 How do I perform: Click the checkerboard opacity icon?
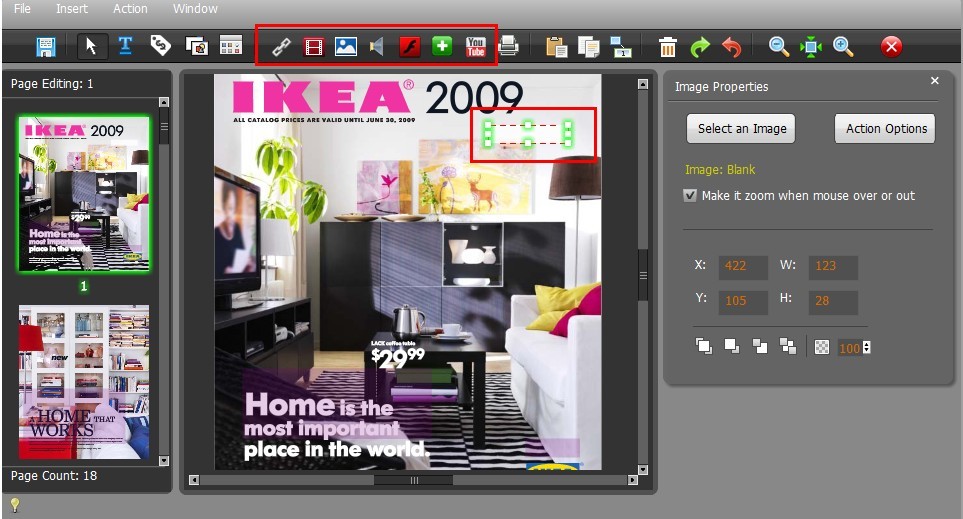[x=822, y=348]
